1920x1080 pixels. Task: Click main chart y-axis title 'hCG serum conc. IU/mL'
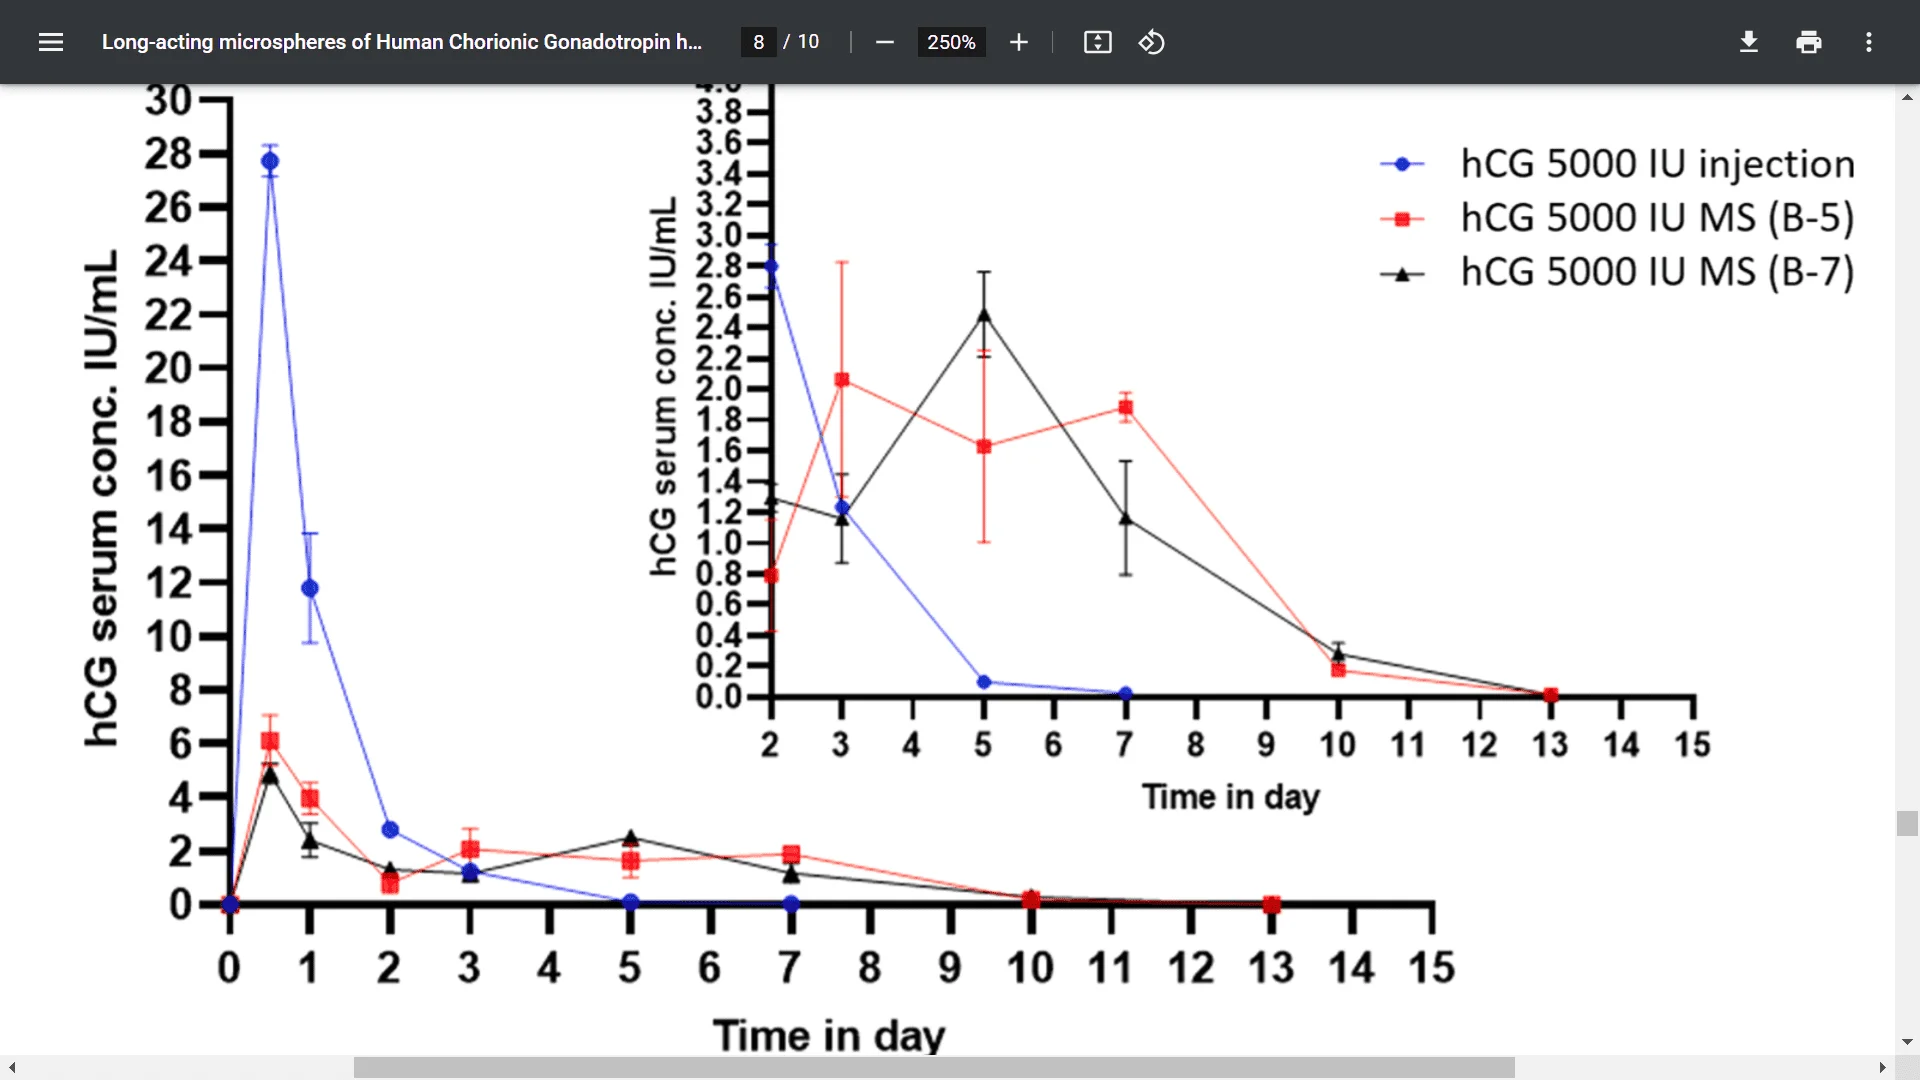click(x=101, y=498)
